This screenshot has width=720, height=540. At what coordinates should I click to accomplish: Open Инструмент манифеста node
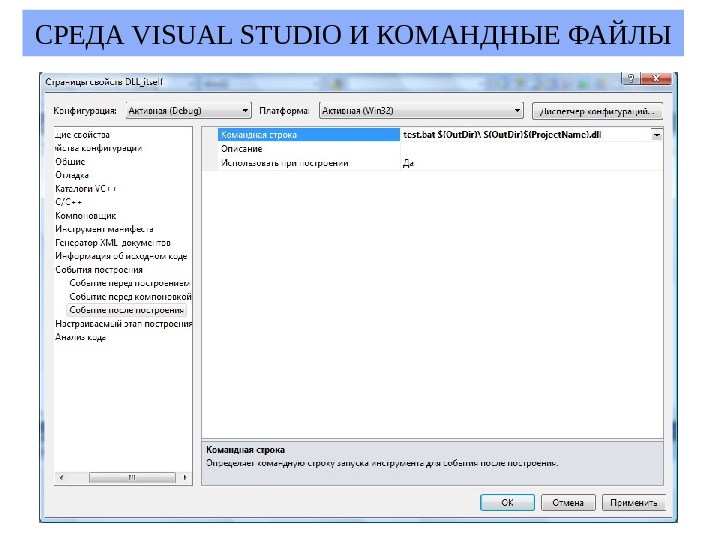(104, 229)
